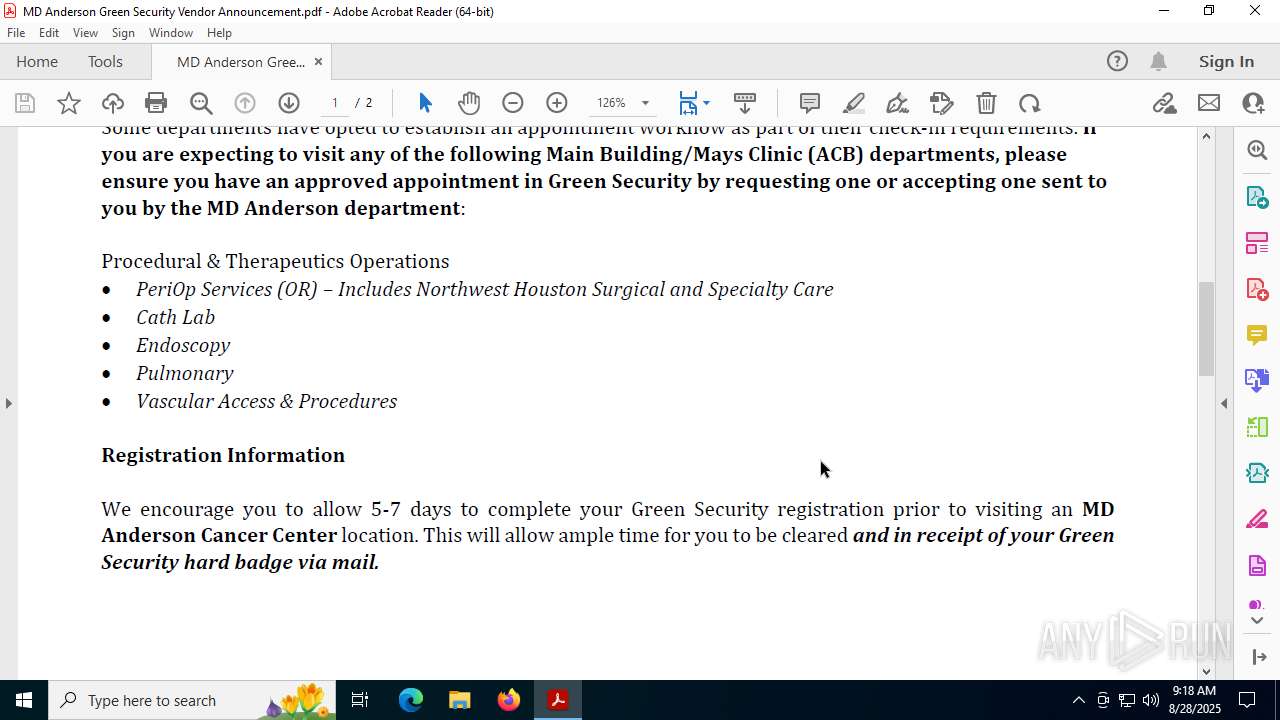1280x720 pixels.
Task: Open the teal Protect/Compress PDF tool
Action: [x=1257, y=473]
